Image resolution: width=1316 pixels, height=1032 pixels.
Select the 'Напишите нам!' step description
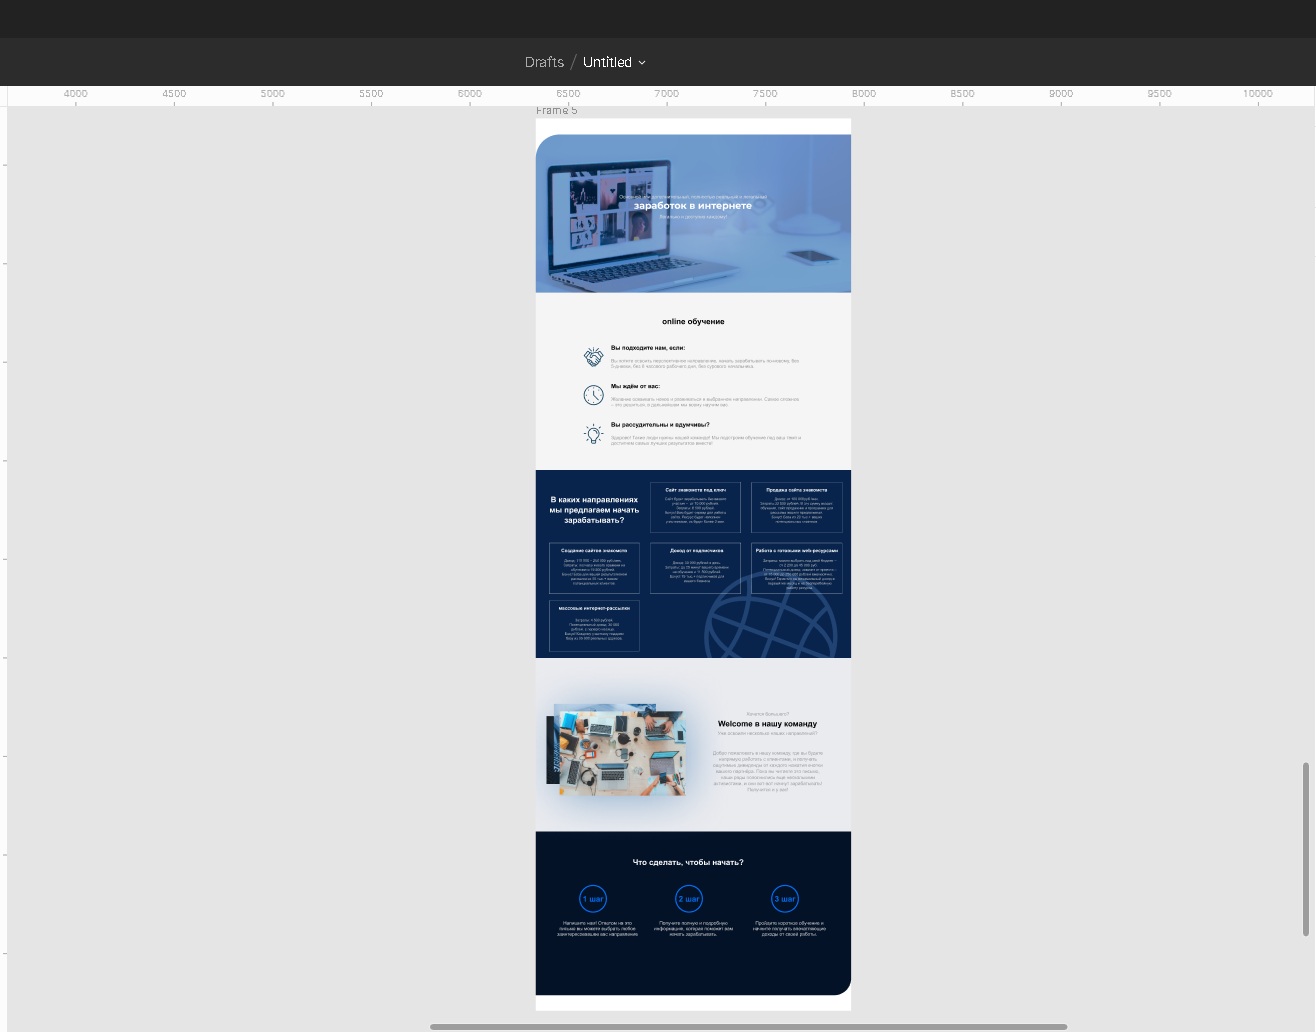[x=598, y=928]
